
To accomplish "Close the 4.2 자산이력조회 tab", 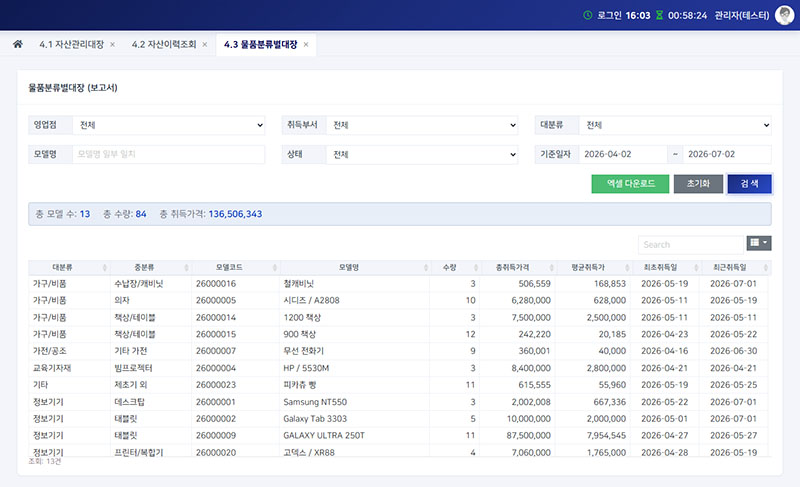I will coord(205,44).
